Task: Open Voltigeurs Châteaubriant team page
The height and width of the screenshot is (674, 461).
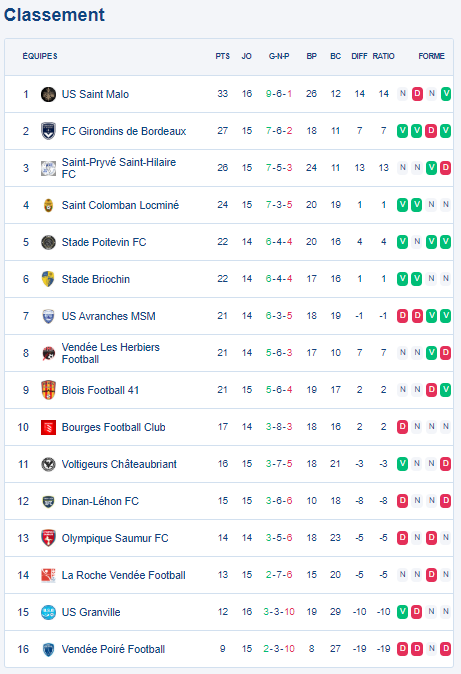Action: point(119,464)
